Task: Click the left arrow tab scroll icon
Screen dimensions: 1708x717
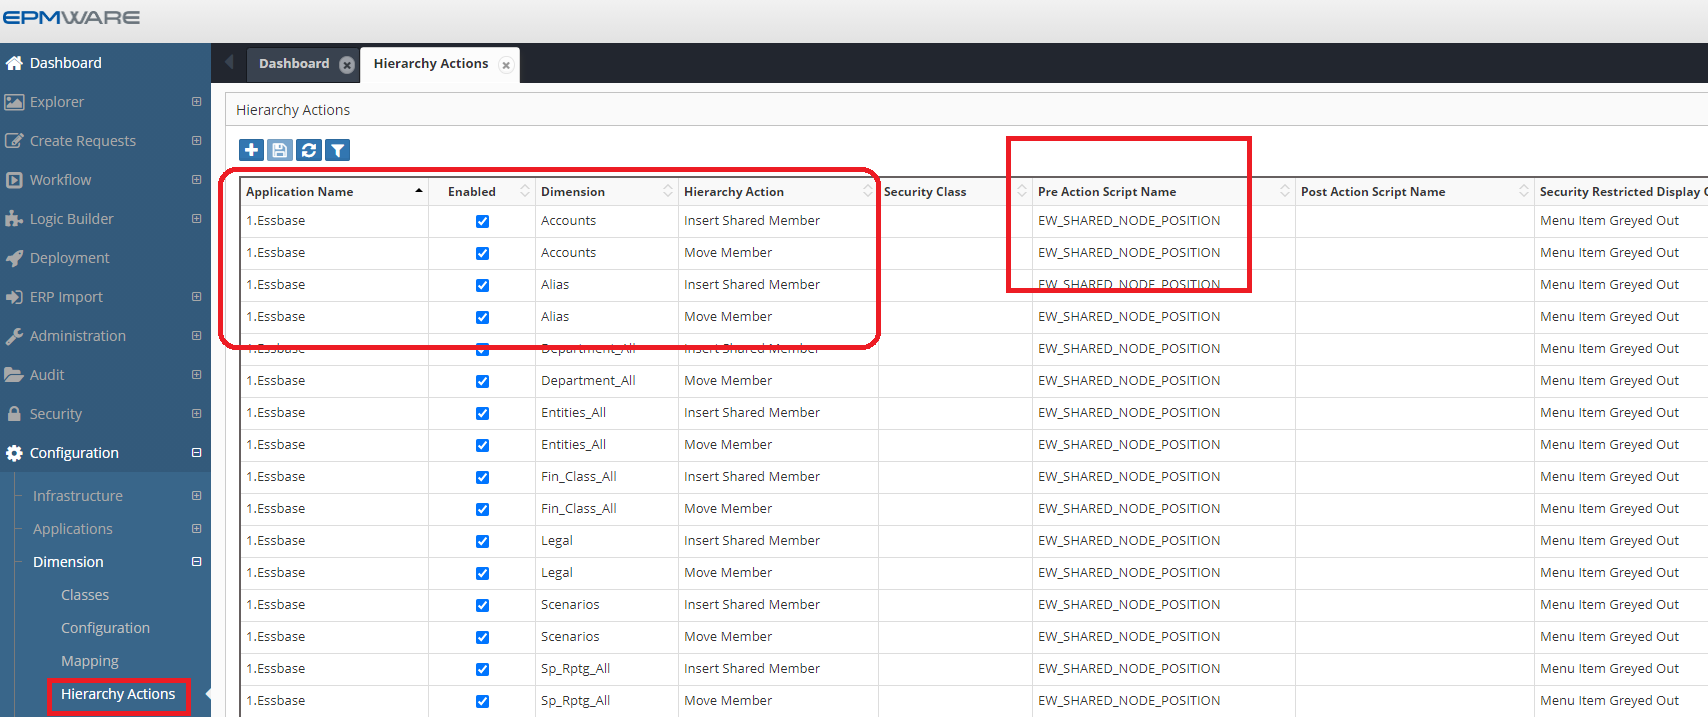Action: pos(229,63)
